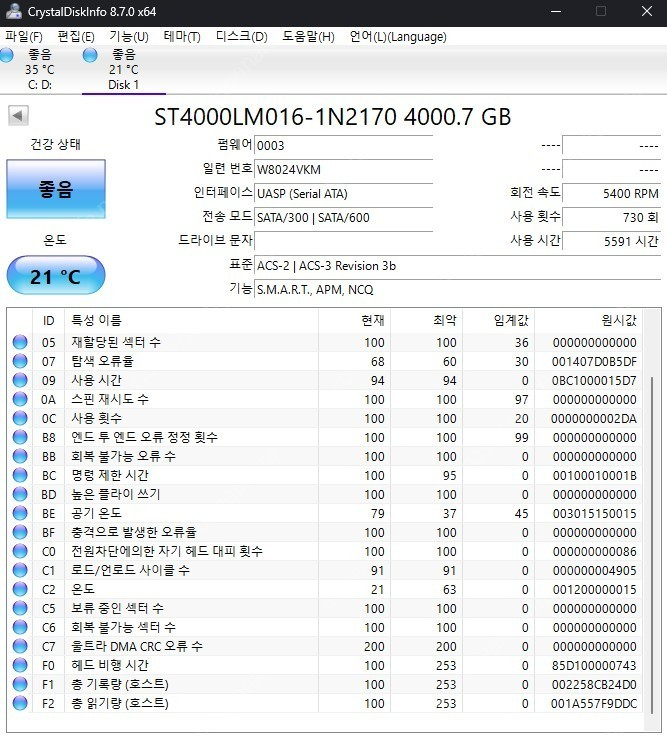Screen dimensions: 667x739
Task: Click status orb for attribute BF
Action: tap(20, 532)
